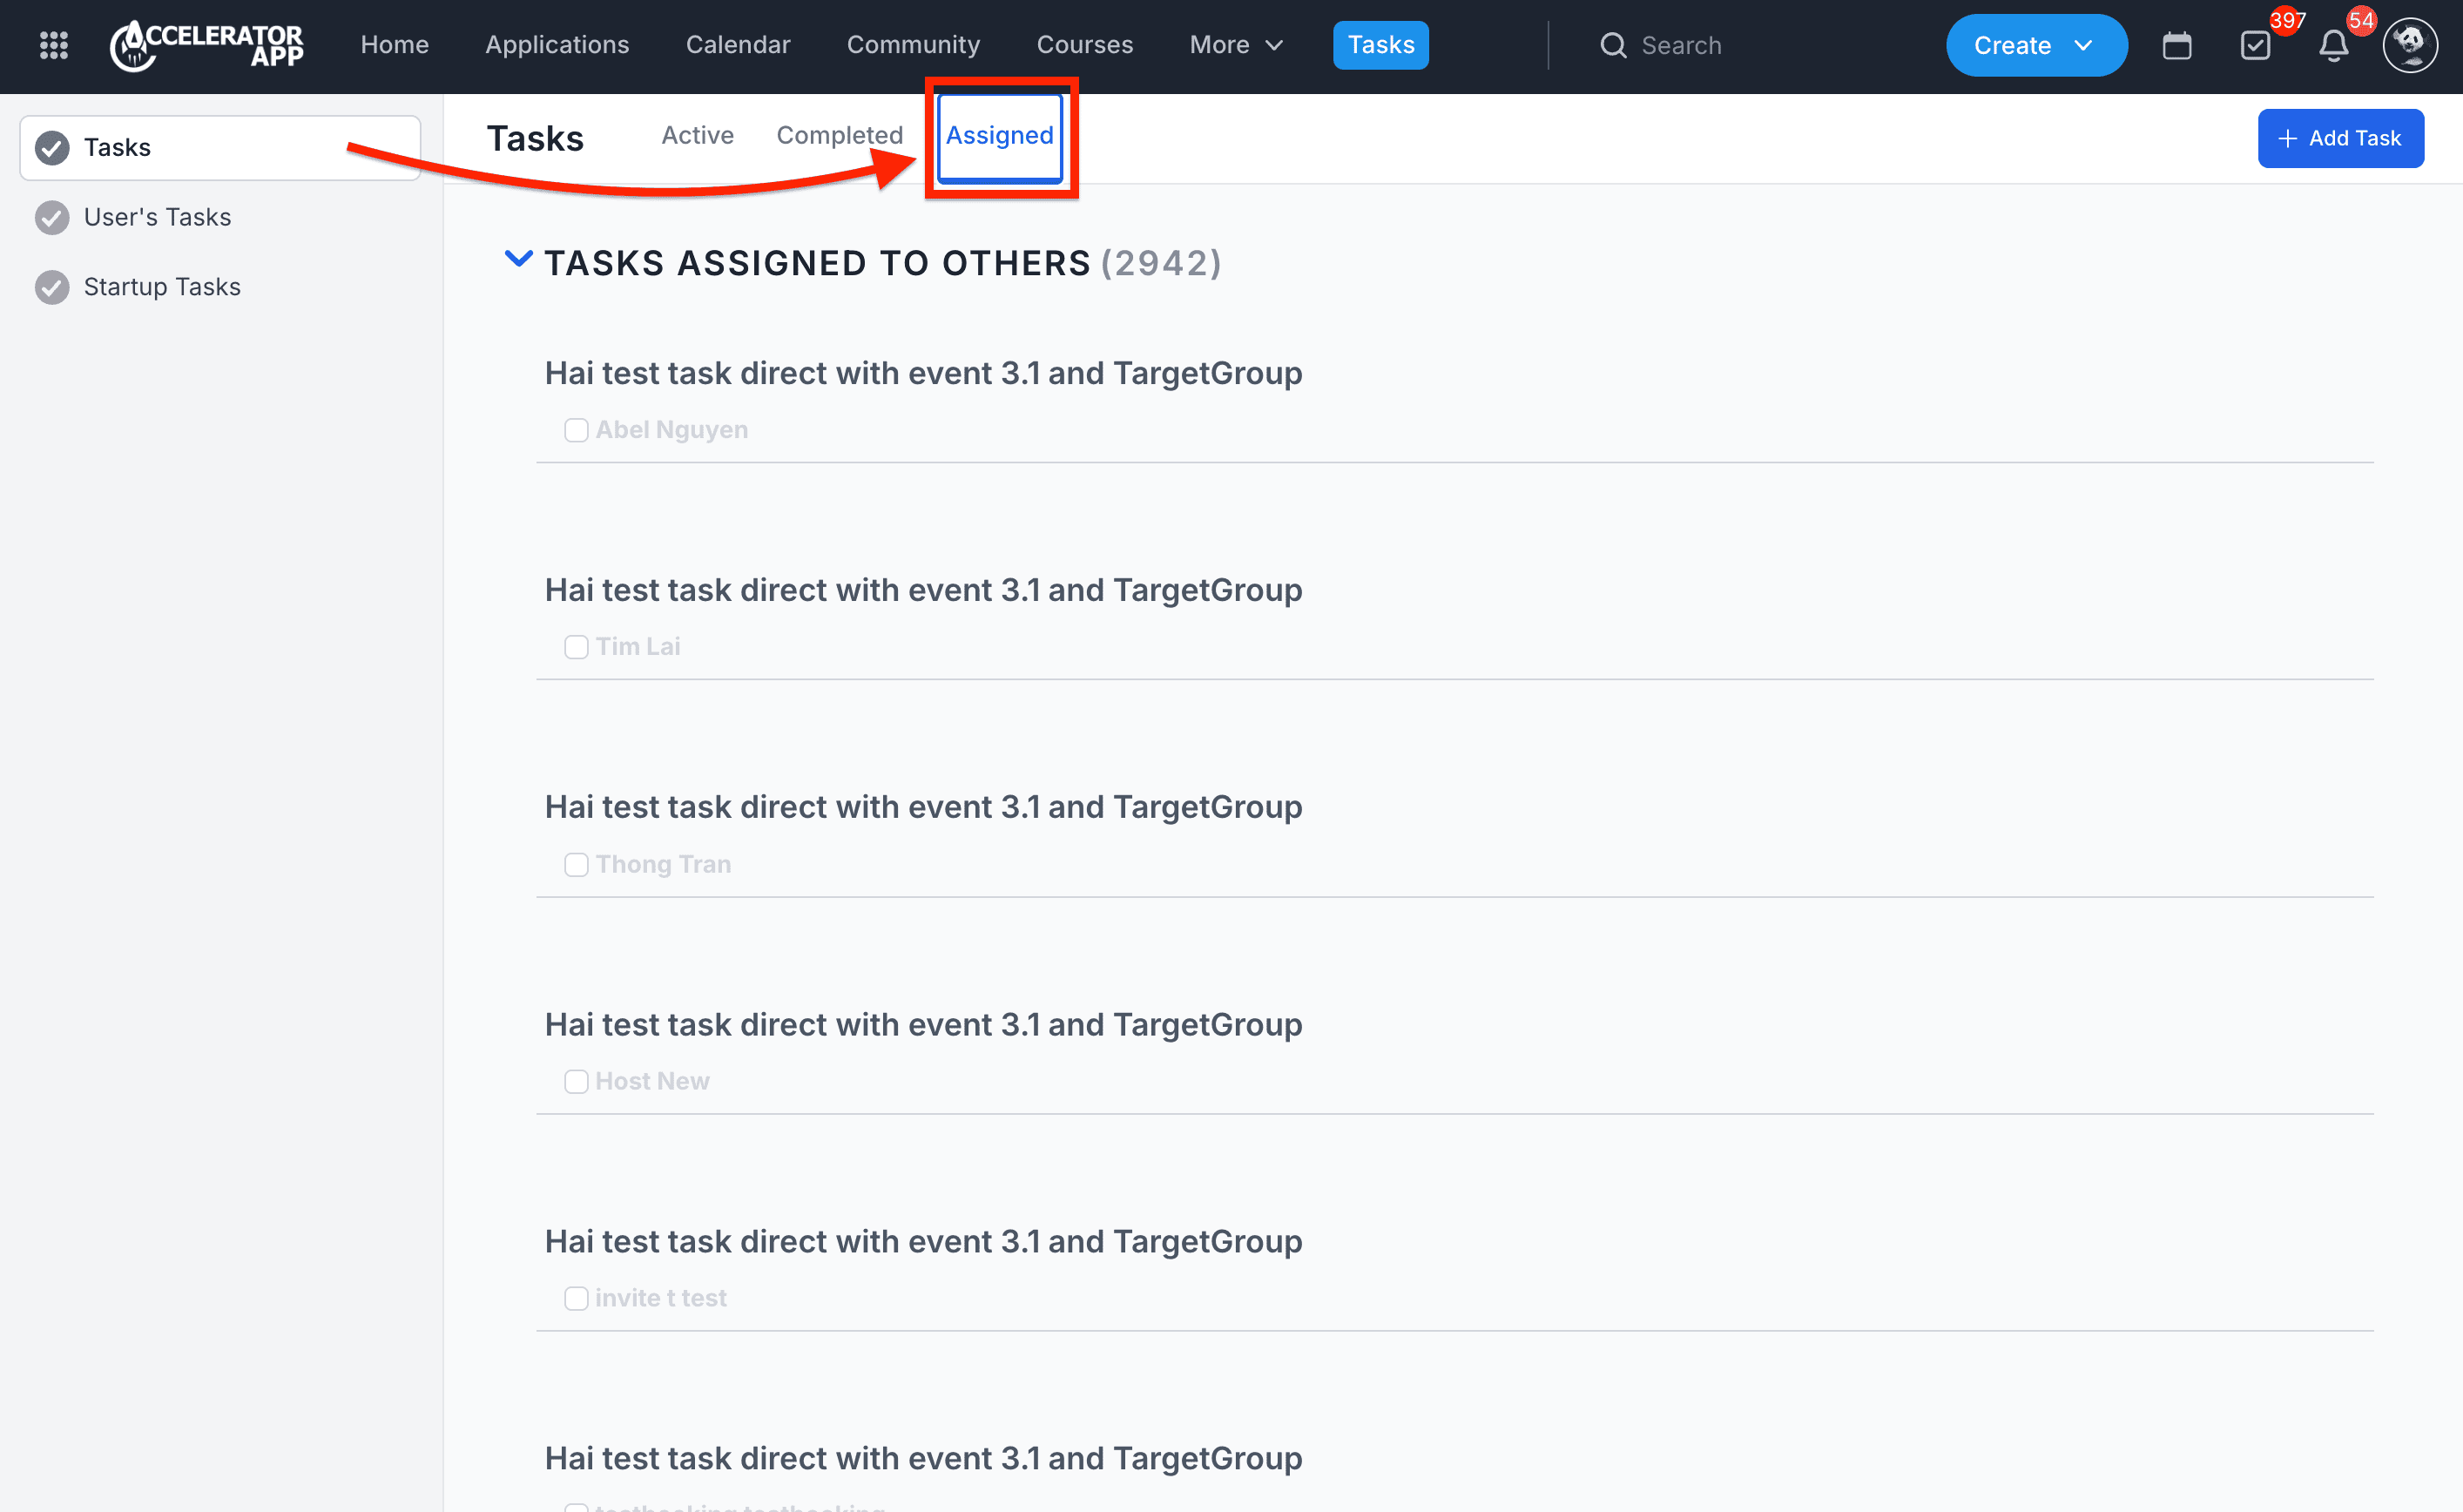
Task: Check the Host New task checkbox
Action: point(576,1081)
